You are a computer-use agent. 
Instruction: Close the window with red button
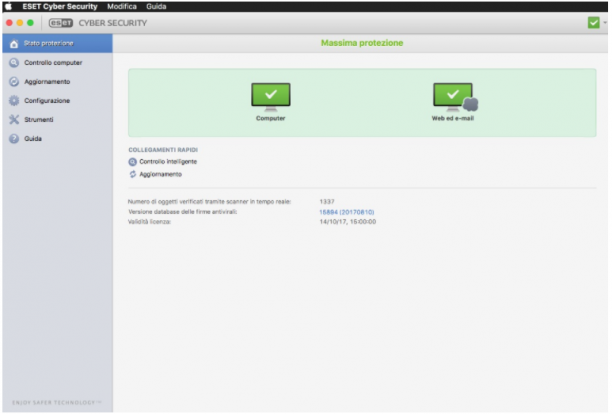click(9, 23)
